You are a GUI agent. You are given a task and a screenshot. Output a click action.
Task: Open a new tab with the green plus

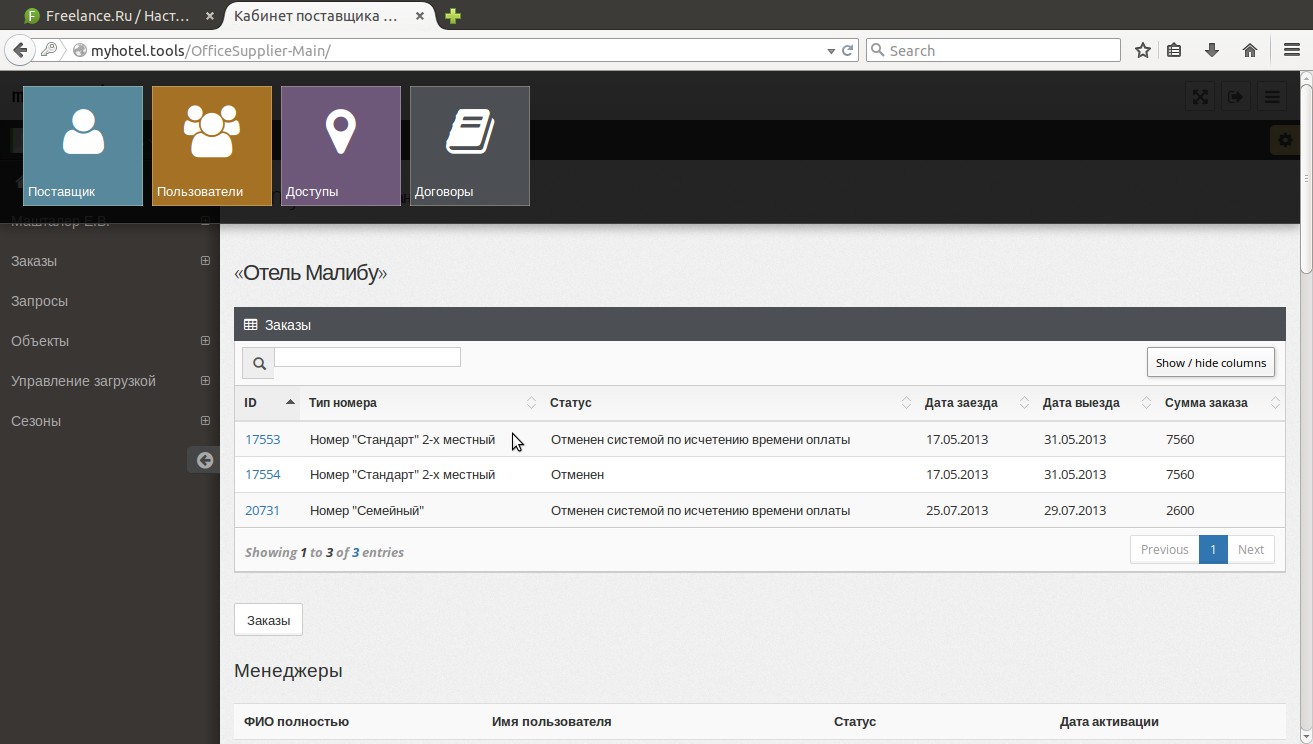pyautogui.click(x=453, y=16)
